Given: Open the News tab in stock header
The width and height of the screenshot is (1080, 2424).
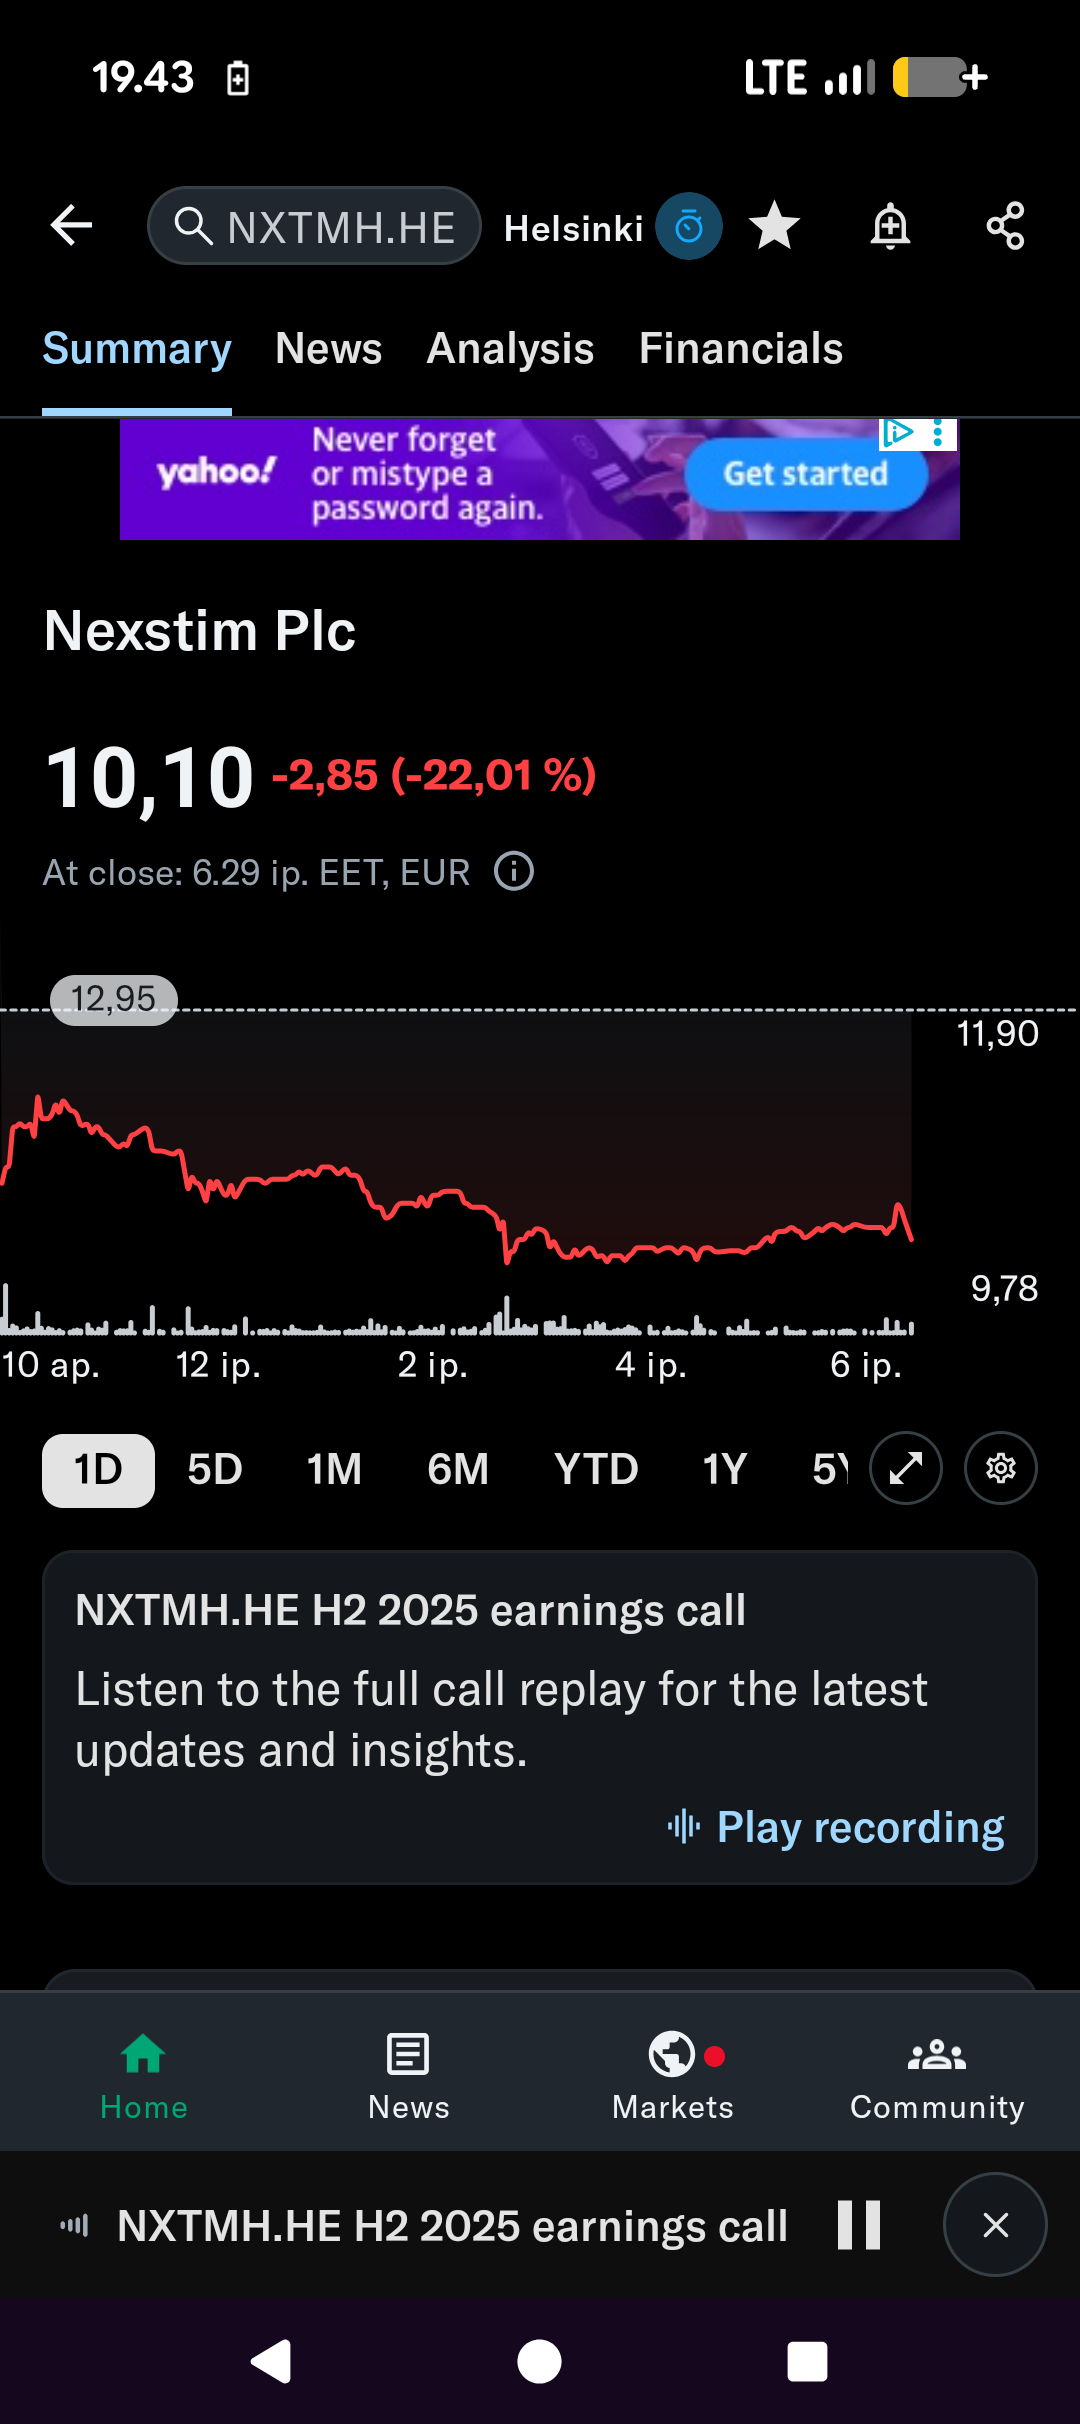Looking at the screenshot, I should (328, 349).
